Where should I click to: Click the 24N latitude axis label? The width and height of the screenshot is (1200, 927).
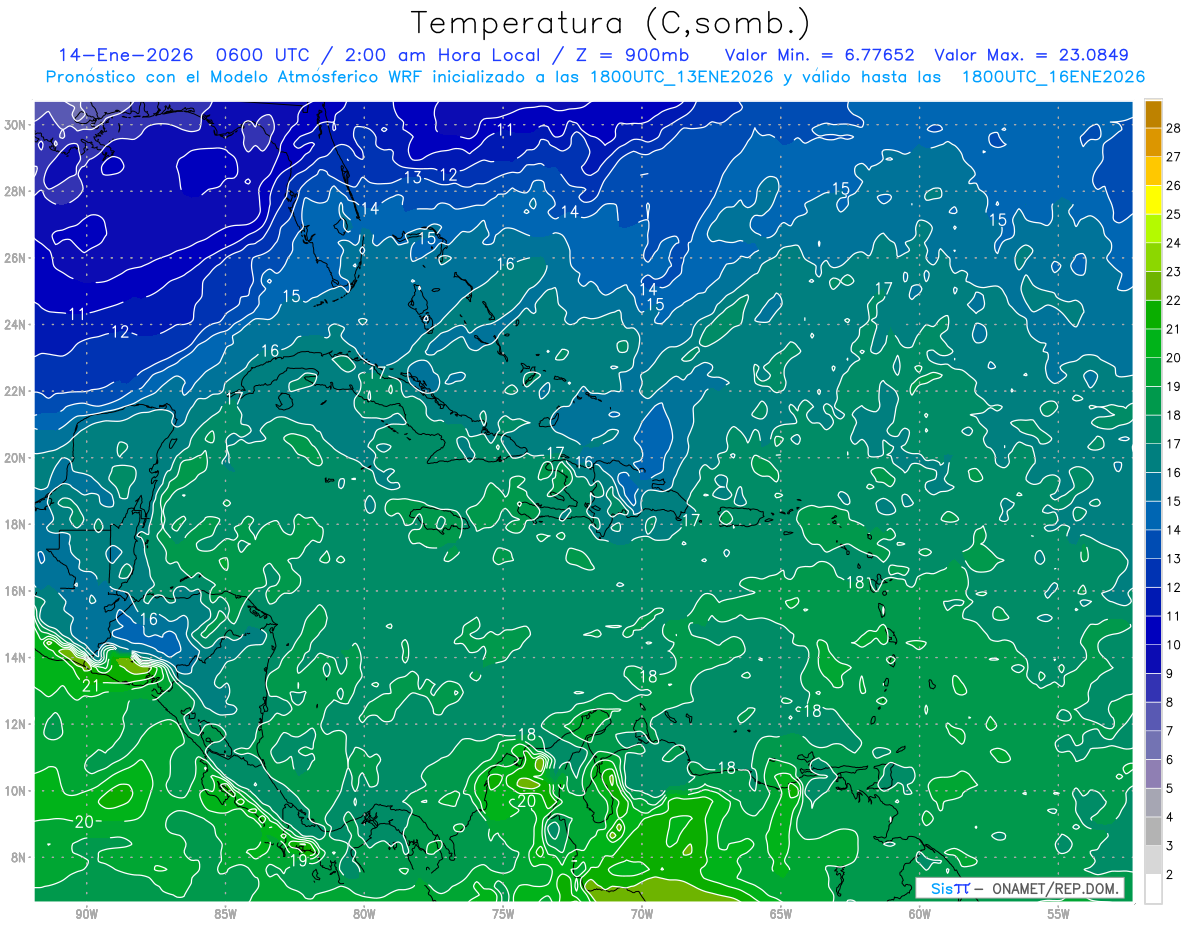tap(16, 324)
